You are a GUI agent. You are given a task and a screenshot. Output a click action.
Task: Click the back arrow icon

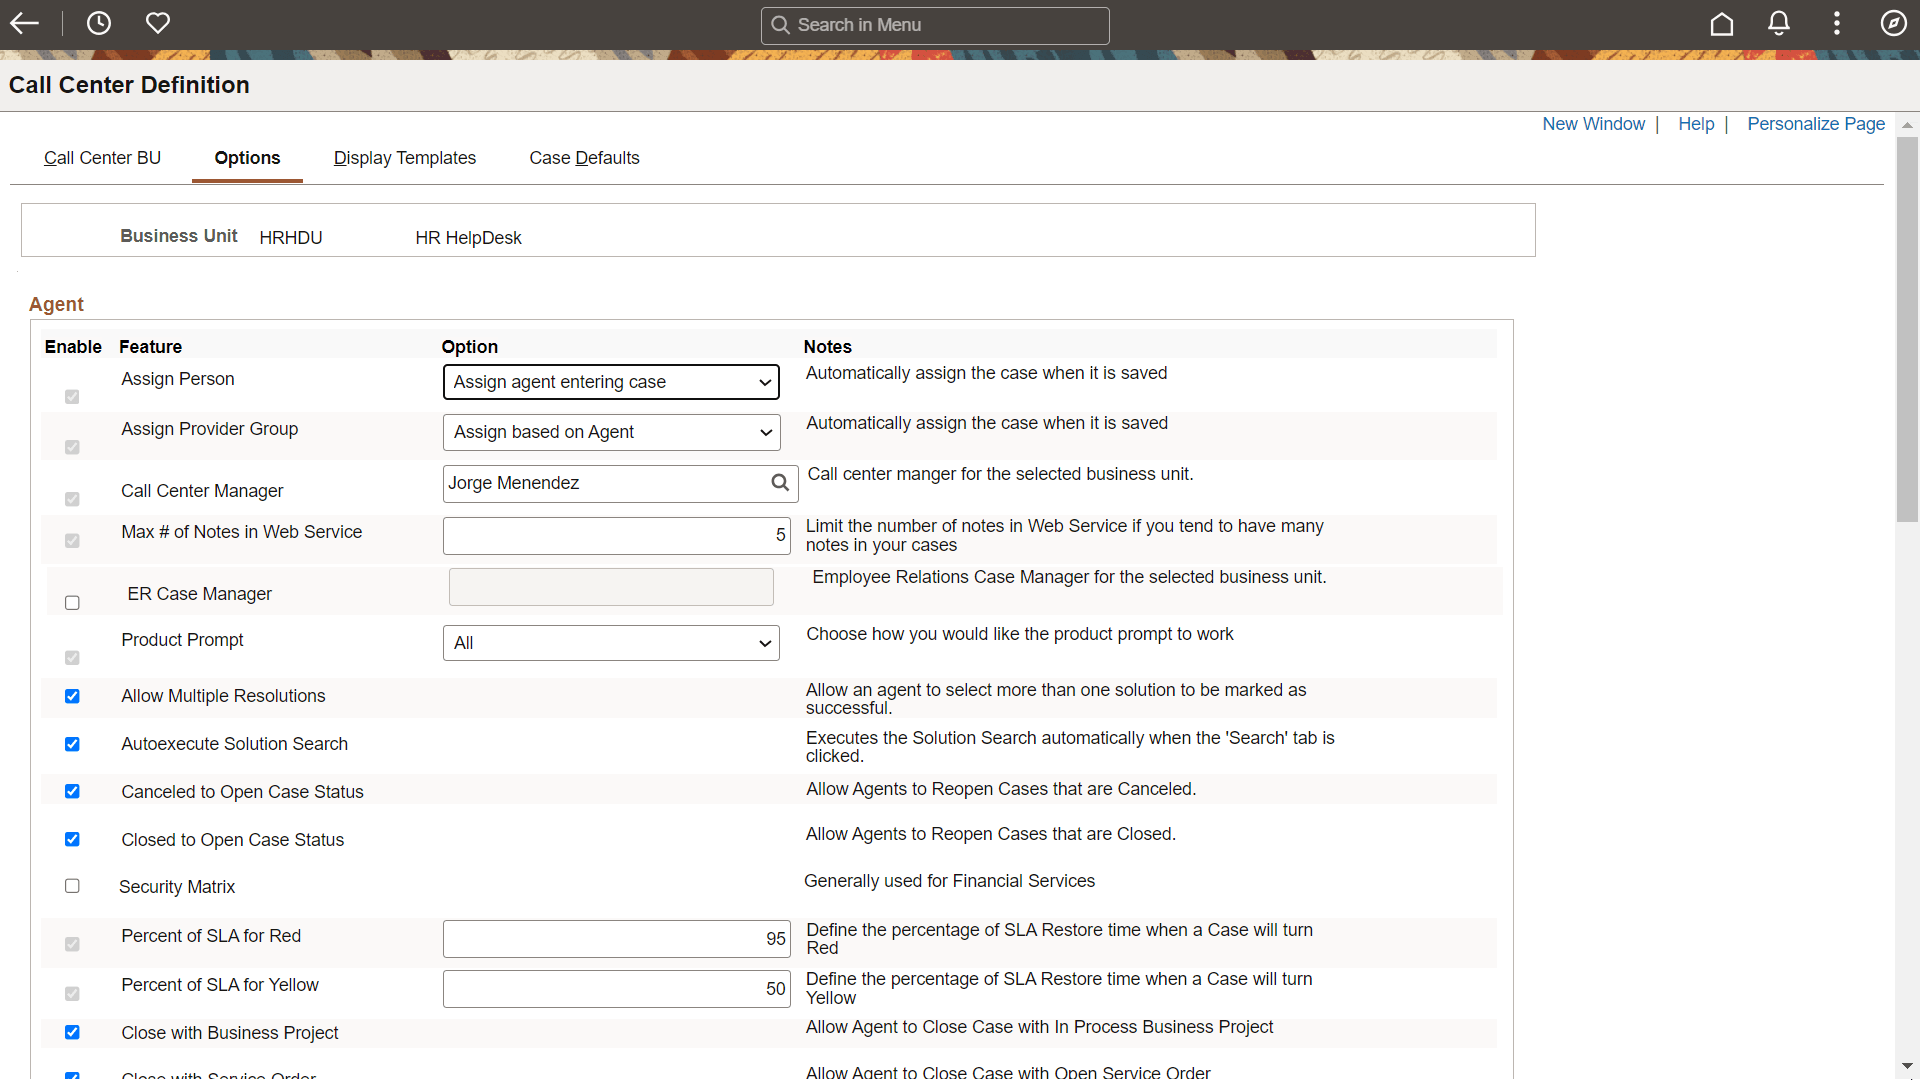coord(24,23)
